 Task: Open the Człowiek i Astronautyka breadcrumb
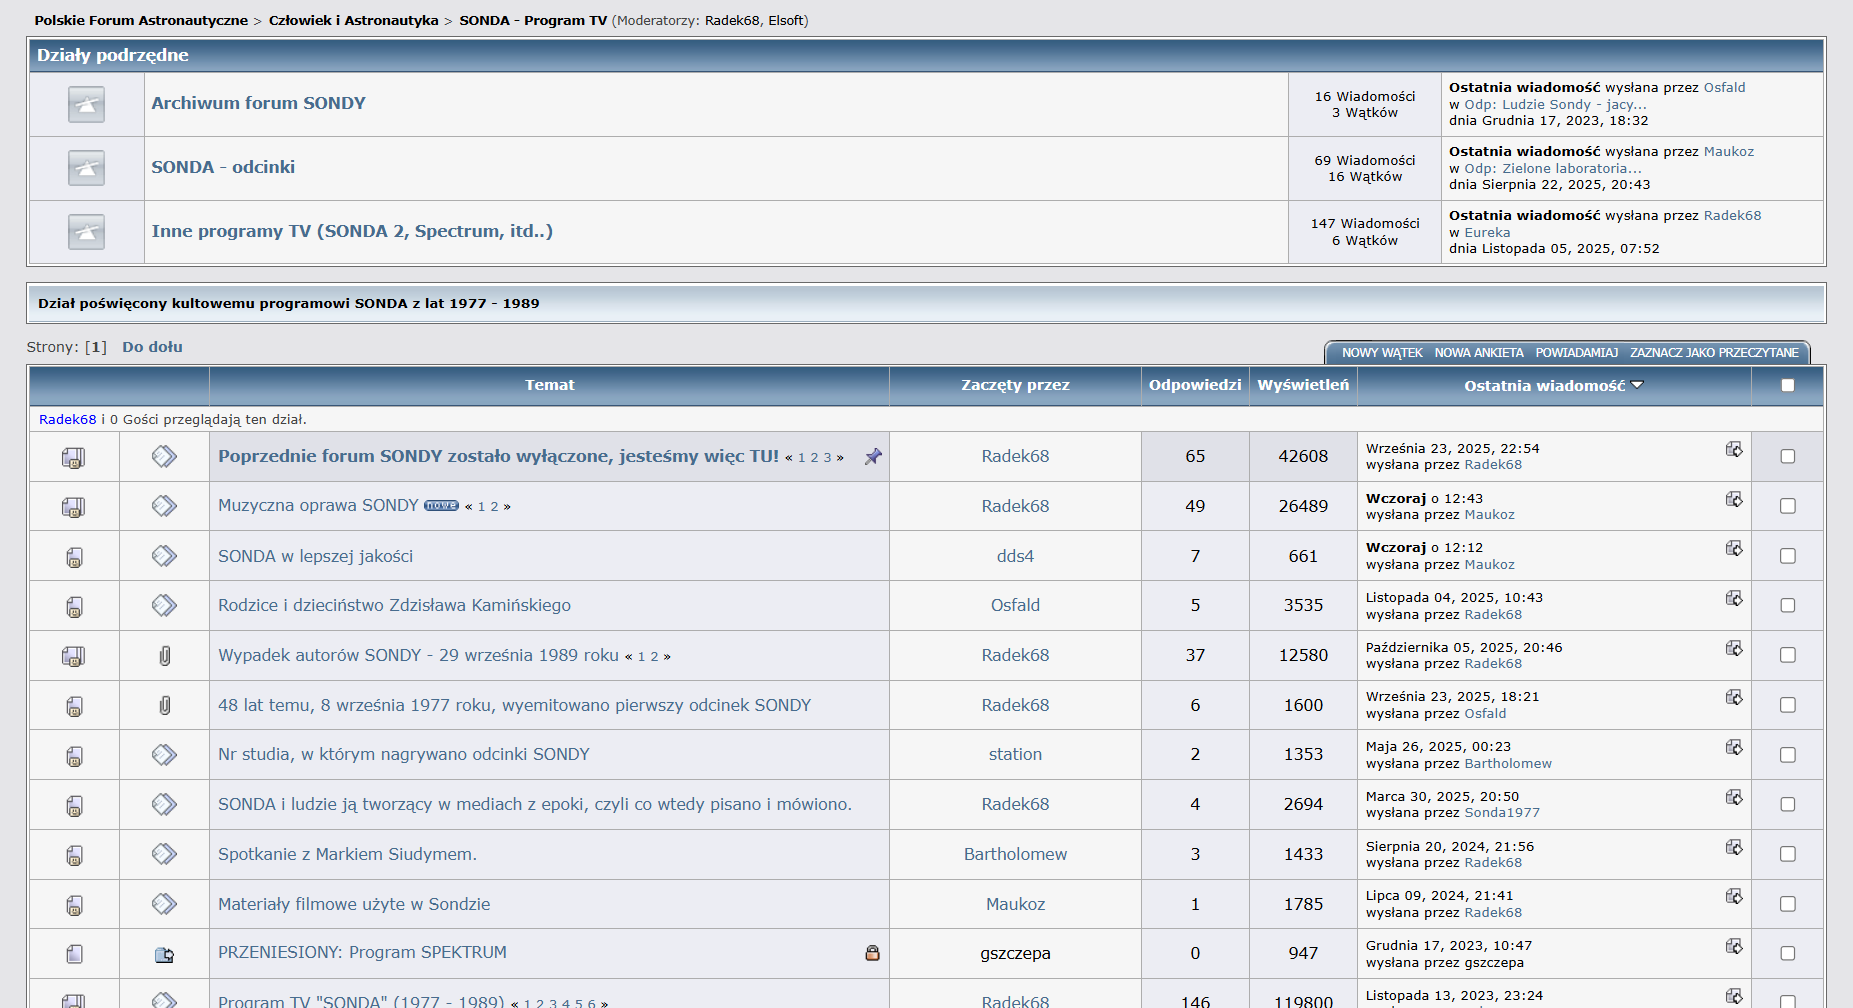pyautogui.click(x=353, y=20)
